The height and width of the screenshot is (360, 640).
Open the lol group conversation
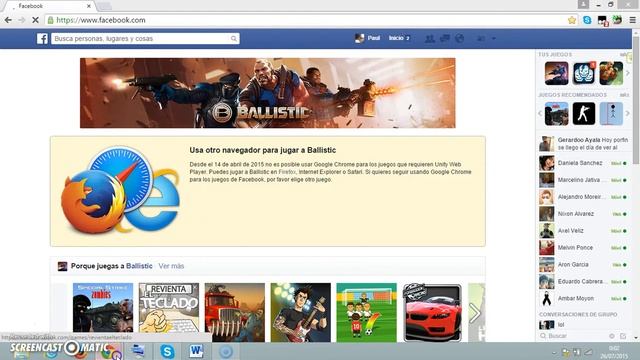pyautogui.click(x=584, y=325)
